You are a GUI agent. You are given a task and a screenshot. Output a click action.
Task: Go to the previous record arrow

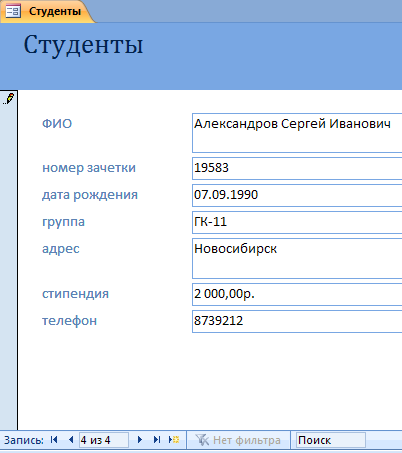click(71, 440)
